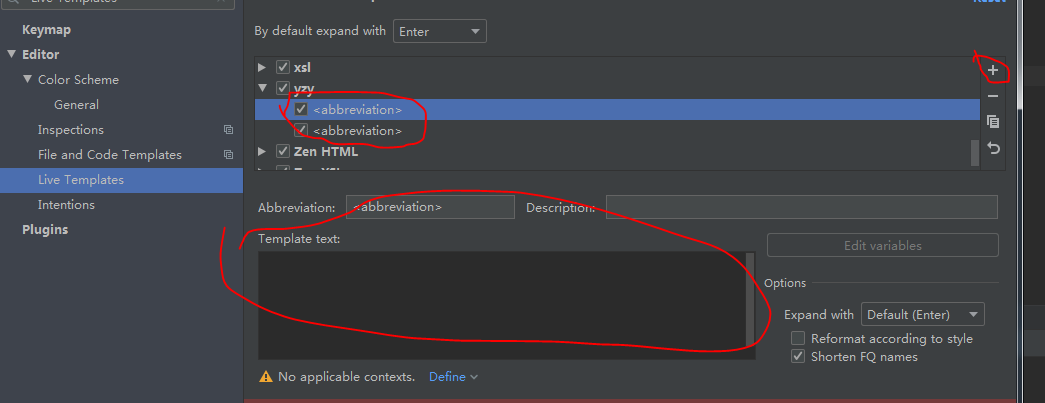1045x403 pixels.
Task: Open Keymap settings page
Action: pyautogui.click(x=46, y=30)
